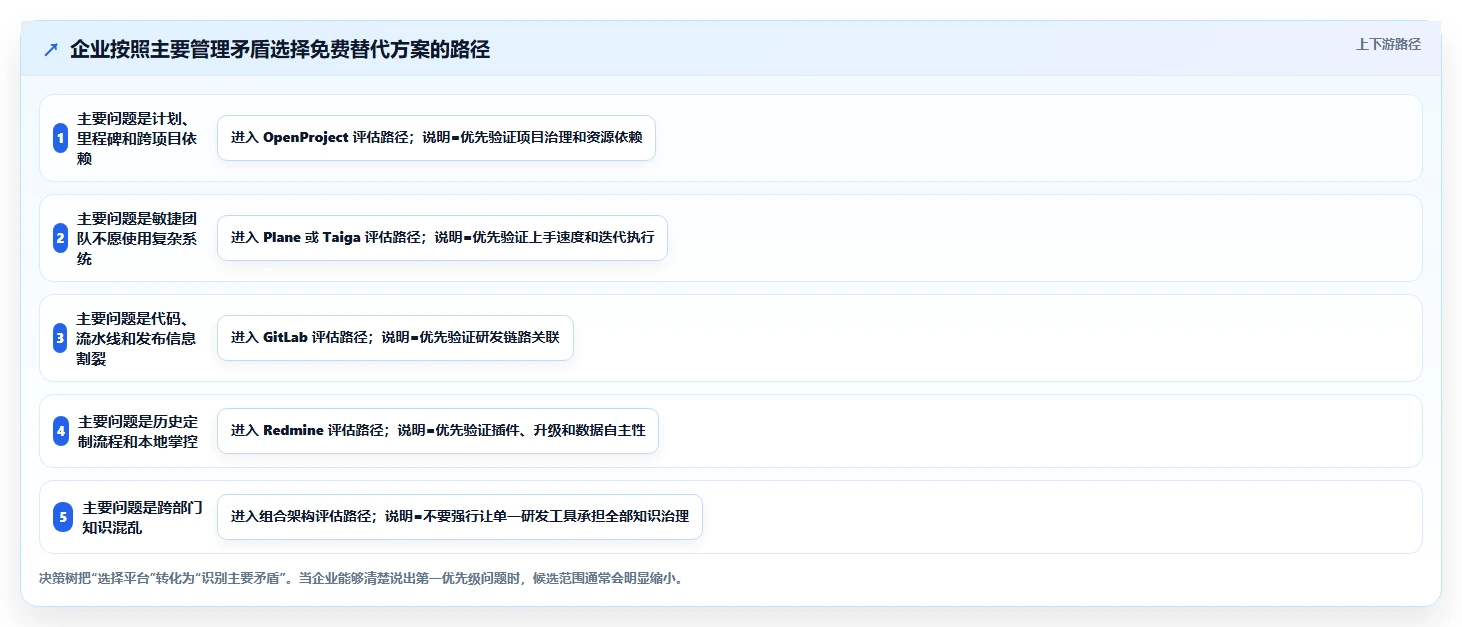The height and width of the screenshot is (627, 1462).
Task: Open the GitLab 评估路径 box
Action: tap(395, 338)
